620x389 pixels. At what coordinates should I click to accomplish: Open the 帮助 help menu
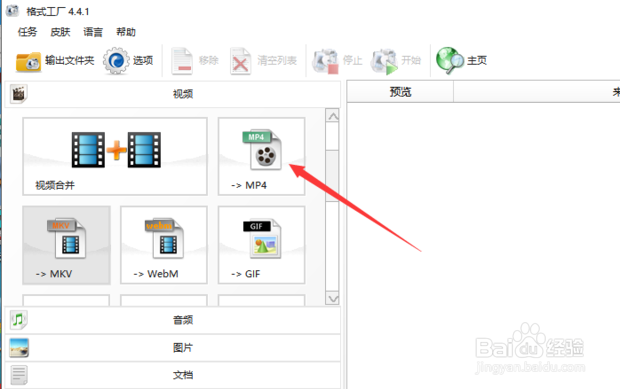click(x=126, y=32)
